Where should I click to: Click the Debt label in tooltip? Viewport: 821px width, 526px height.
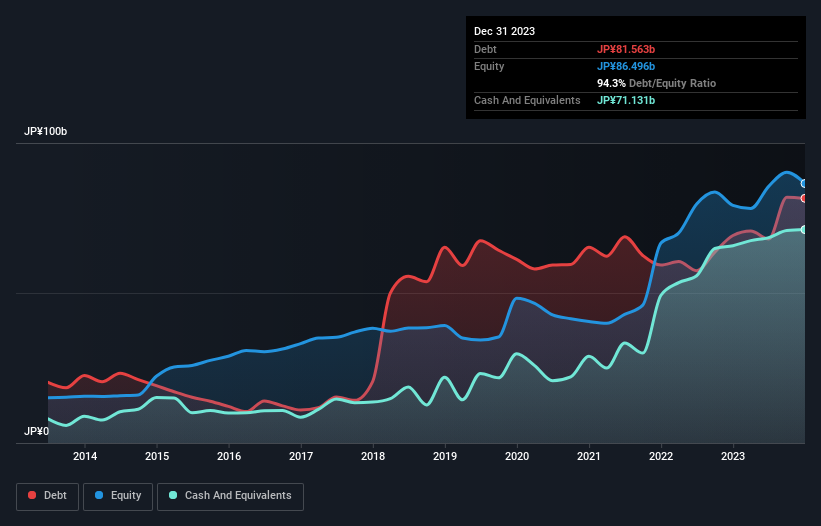(x=485, y=49)
